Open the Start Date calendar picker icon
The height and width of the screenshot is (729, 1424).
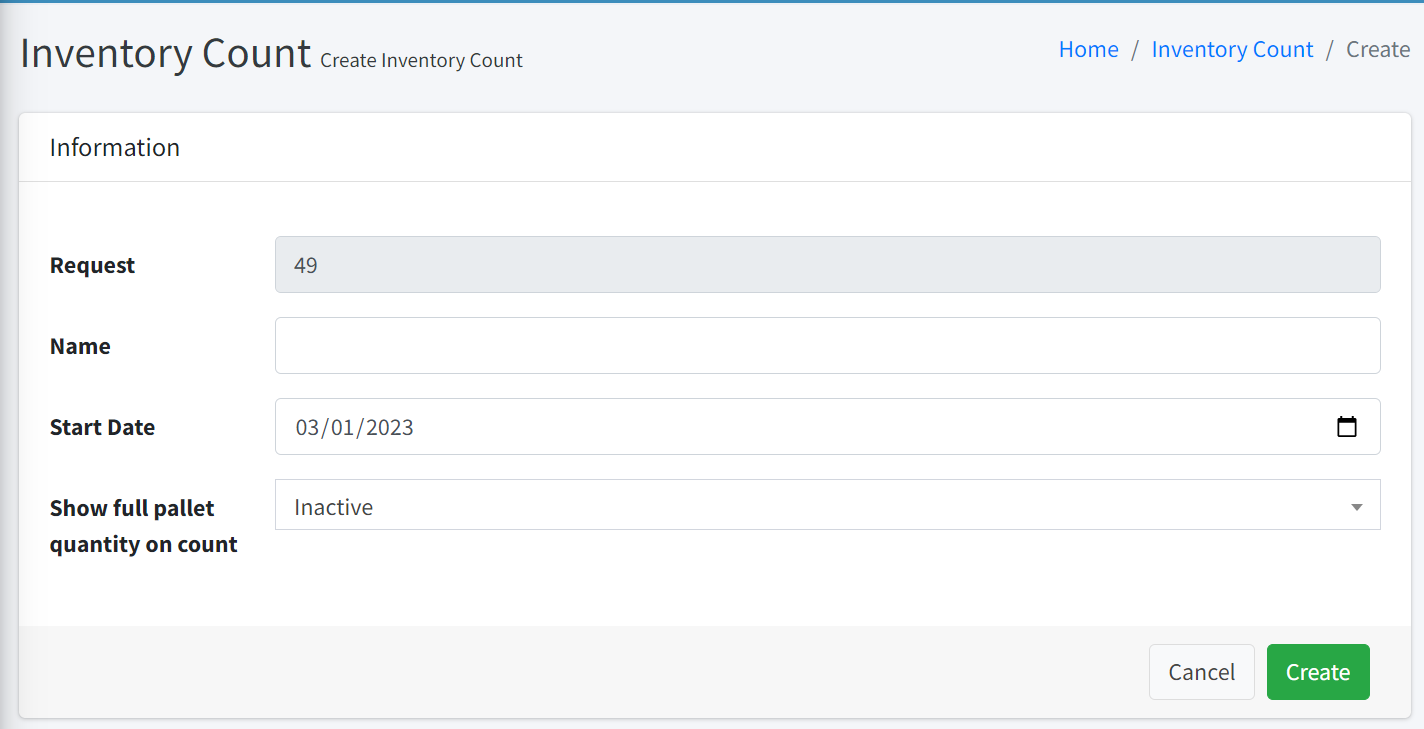[x=1347, y=427]
